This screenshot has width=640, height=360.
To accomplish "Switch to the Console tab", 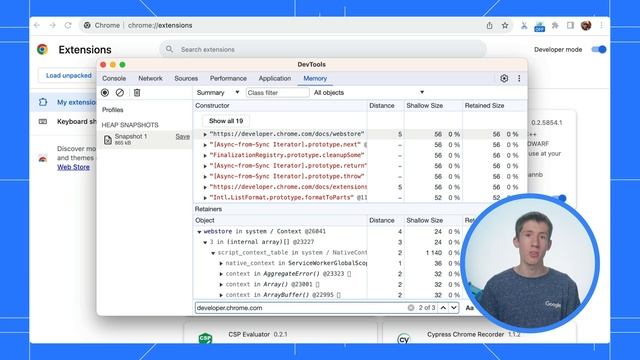I will pyautogui.click(x=114, y=78).
